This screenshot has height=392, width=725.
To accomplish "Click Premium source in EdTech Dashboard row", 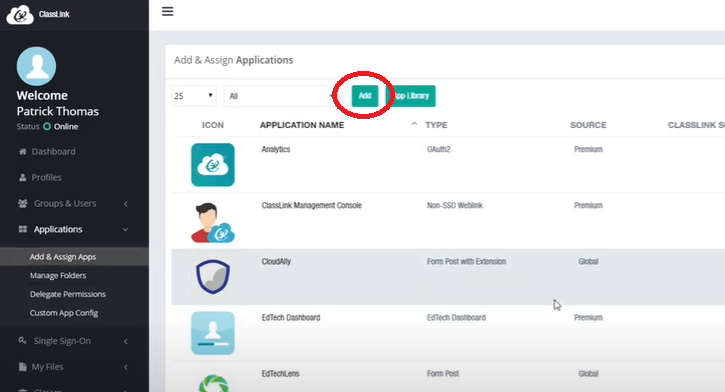I will coord(588,318).
